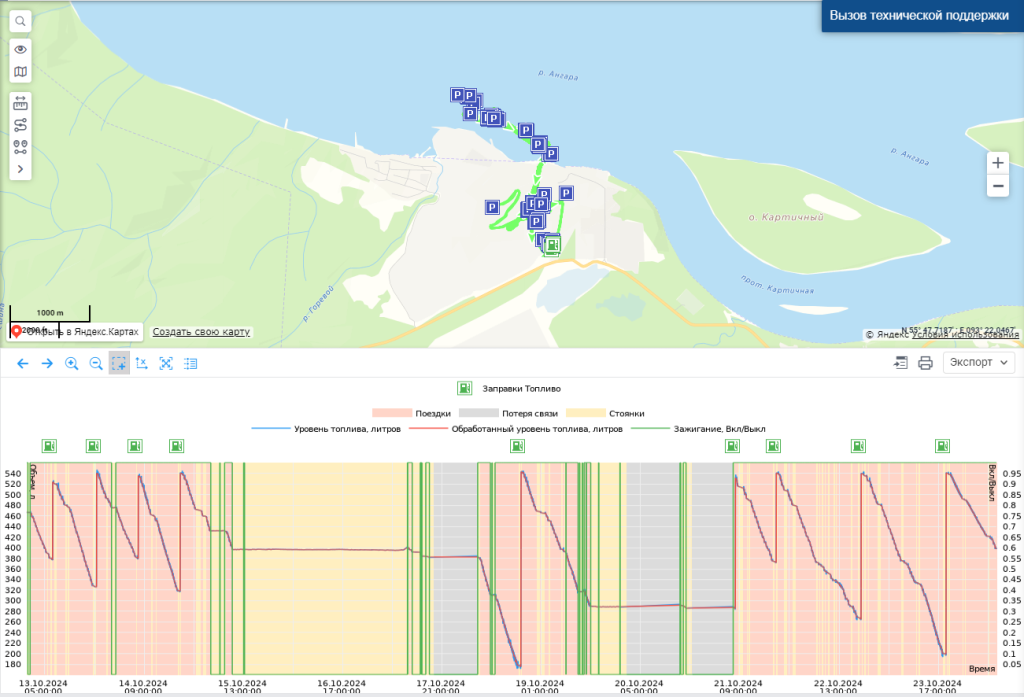Click Вызов технической поддержки button
This screenshot has height=697, width=1024.
921,16
